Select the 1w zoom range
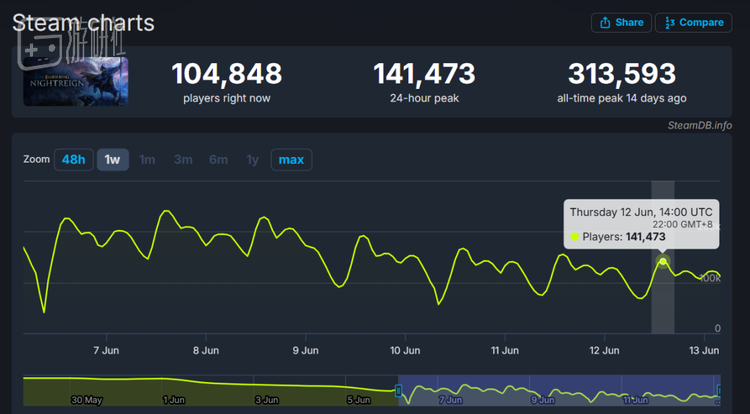 point(112,160)
